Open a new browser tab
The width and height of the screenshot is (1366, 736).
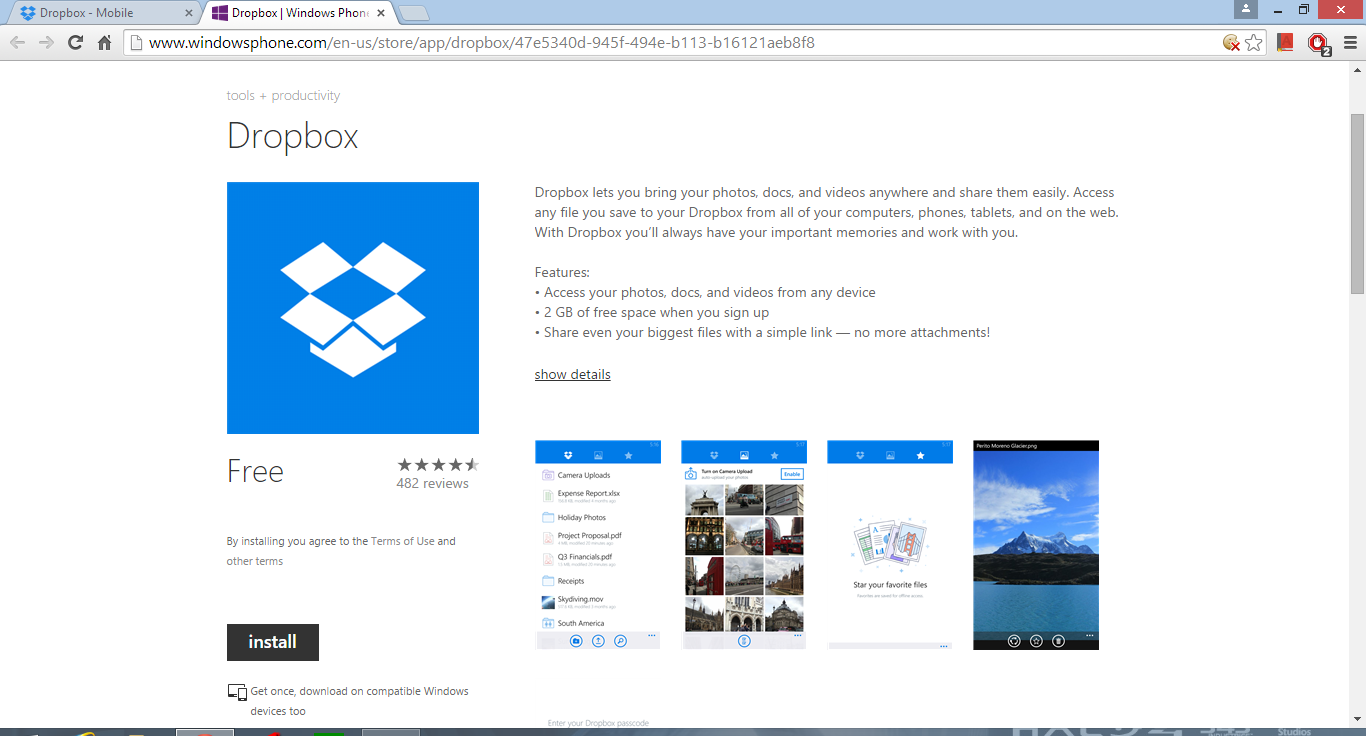point(414,14)
